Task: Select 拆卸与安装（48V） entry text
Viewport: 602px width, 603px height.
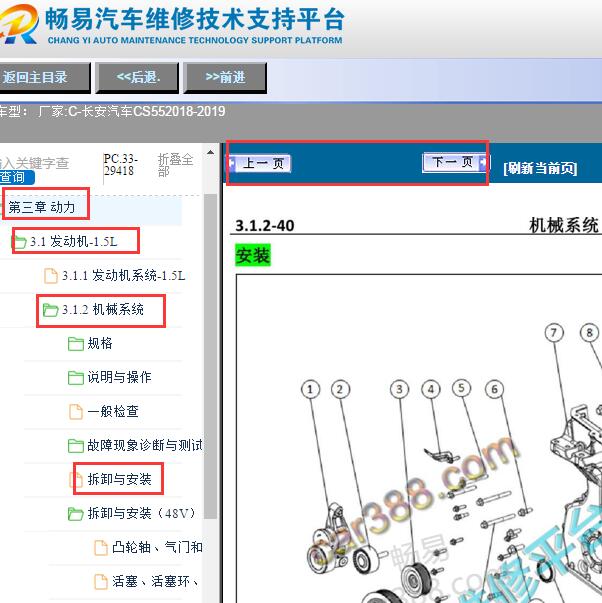Action: coord(141,513)
